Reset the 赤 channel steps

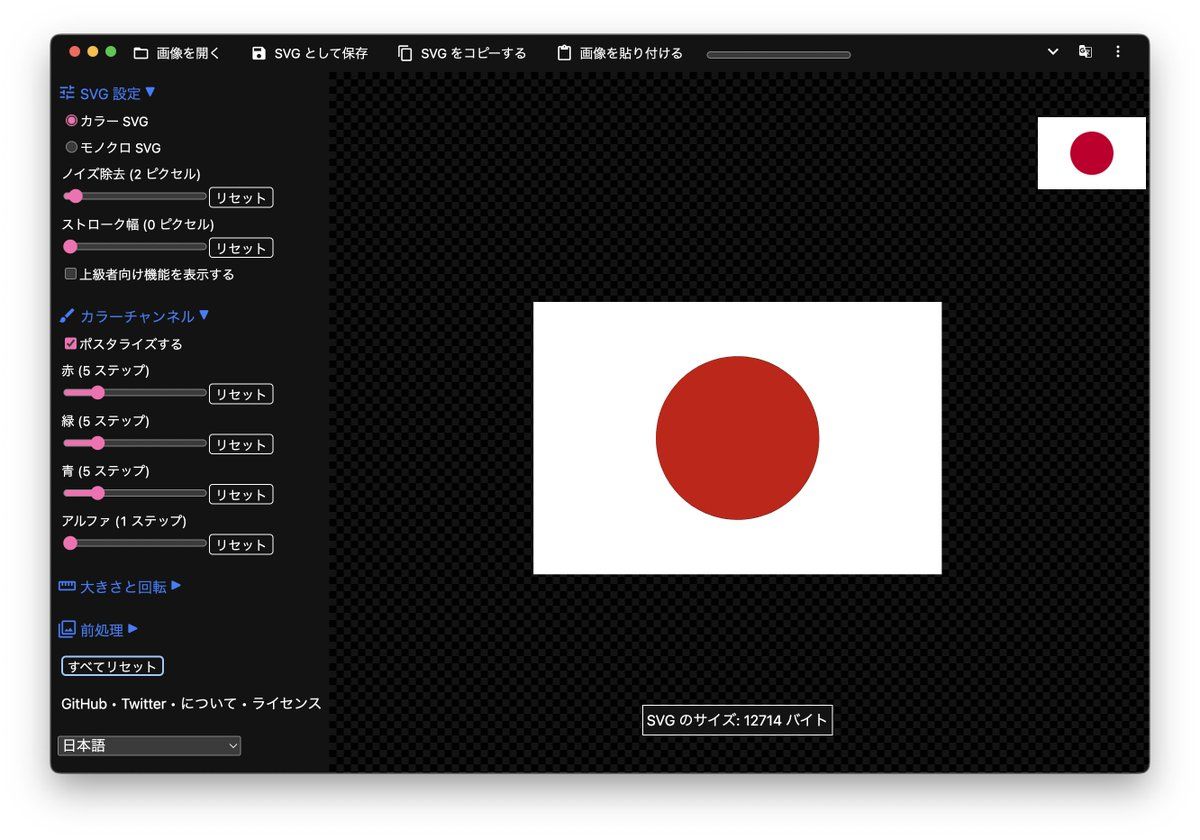(241, 394)
